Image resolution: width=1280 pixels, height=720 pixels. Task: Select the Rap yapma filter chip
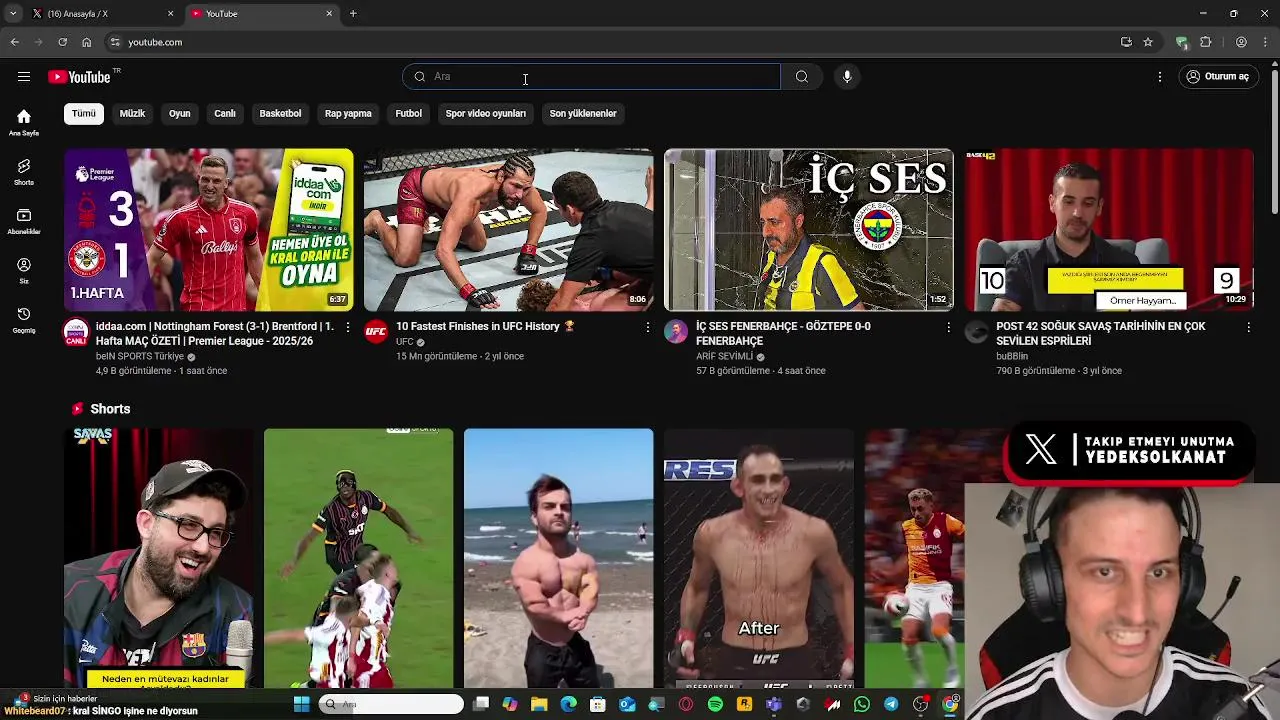pos(348,114)
